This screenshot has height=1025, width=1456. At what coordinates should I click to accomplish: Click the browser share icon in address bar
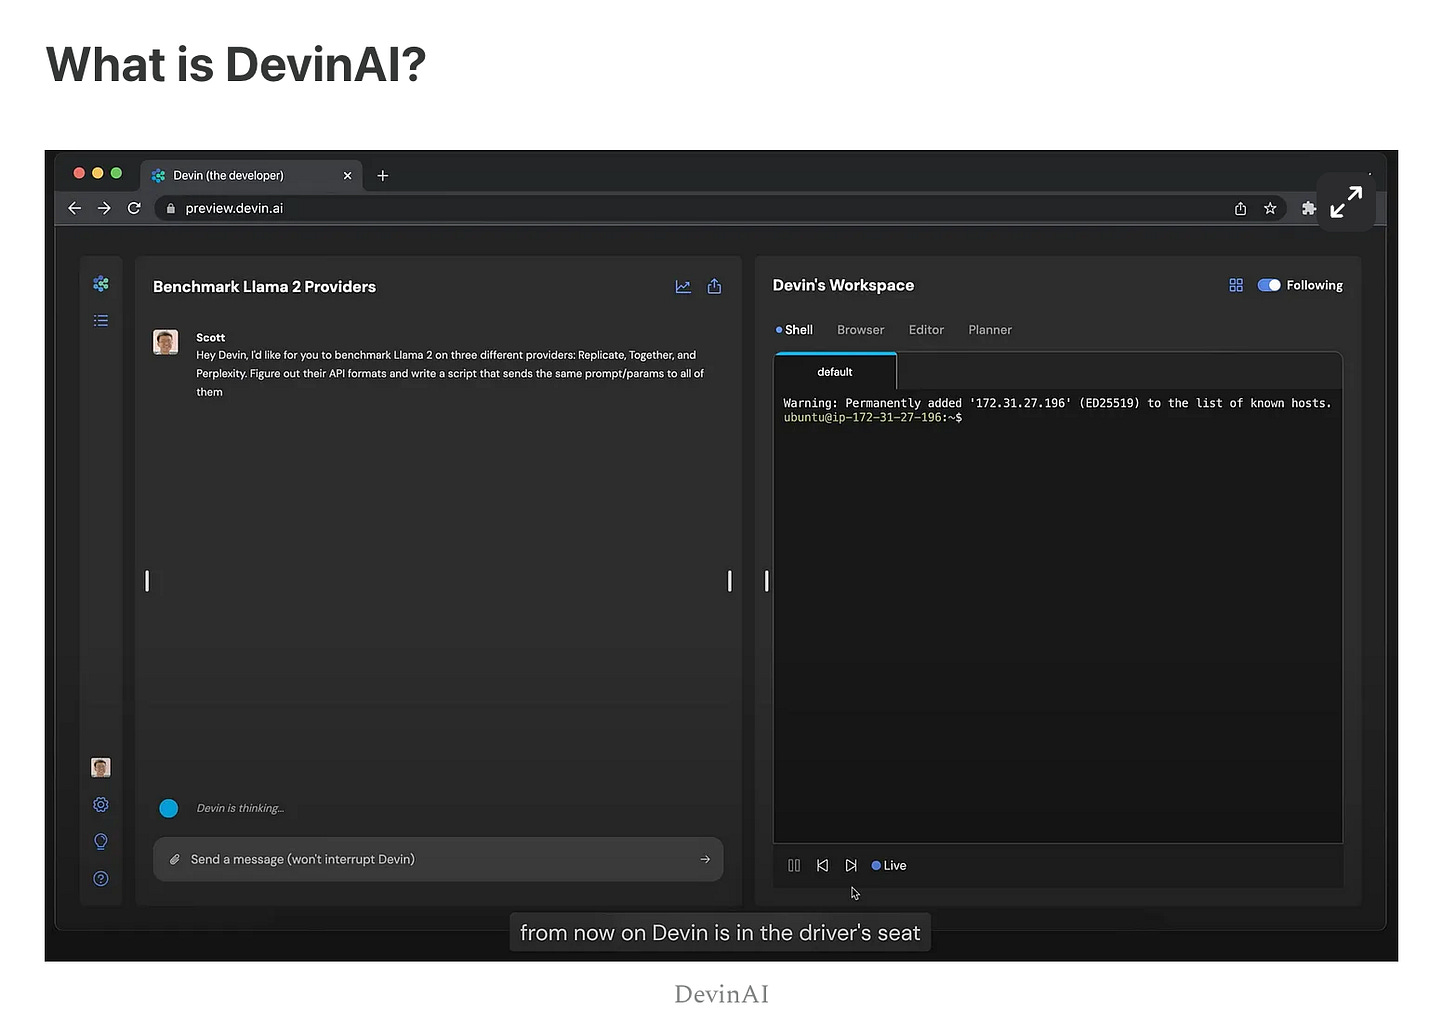click(1240, 208)
